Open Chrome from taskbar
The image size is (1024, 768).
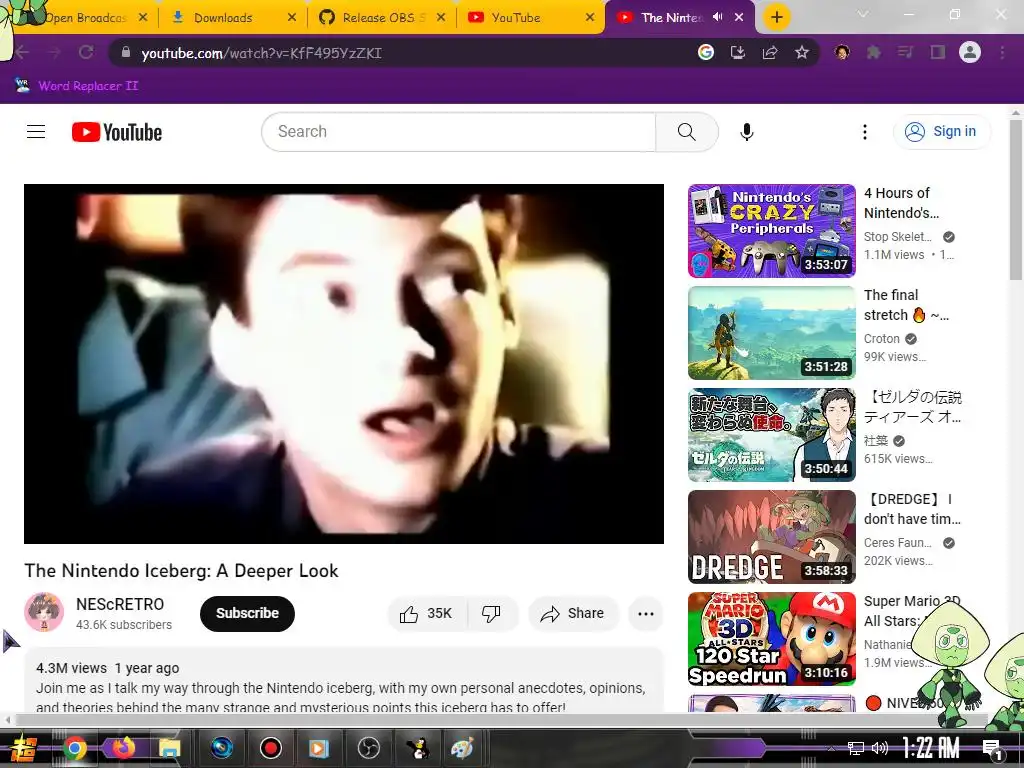[75, 748]
